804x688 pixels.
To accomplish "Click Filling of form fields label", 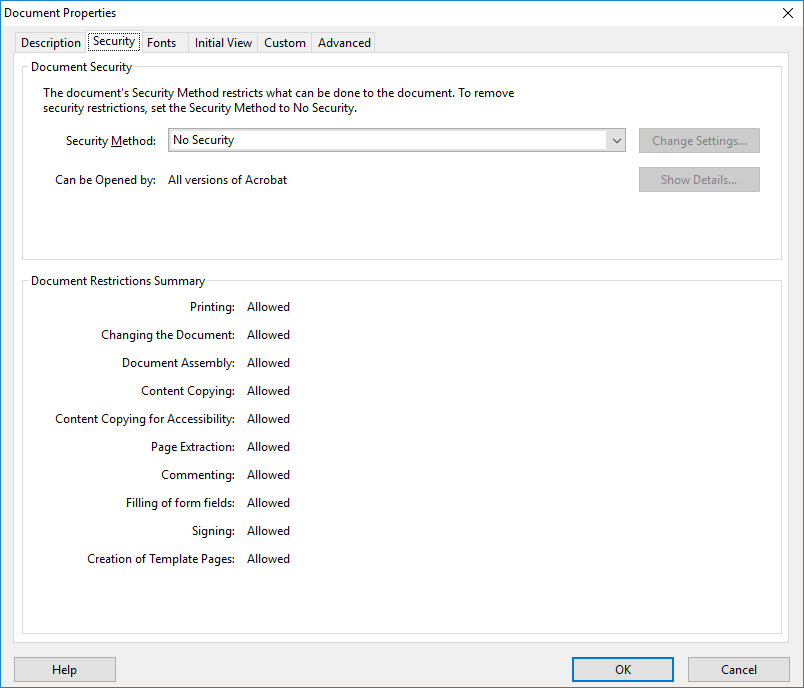I will pyautogui.click(x=180, y=503).
